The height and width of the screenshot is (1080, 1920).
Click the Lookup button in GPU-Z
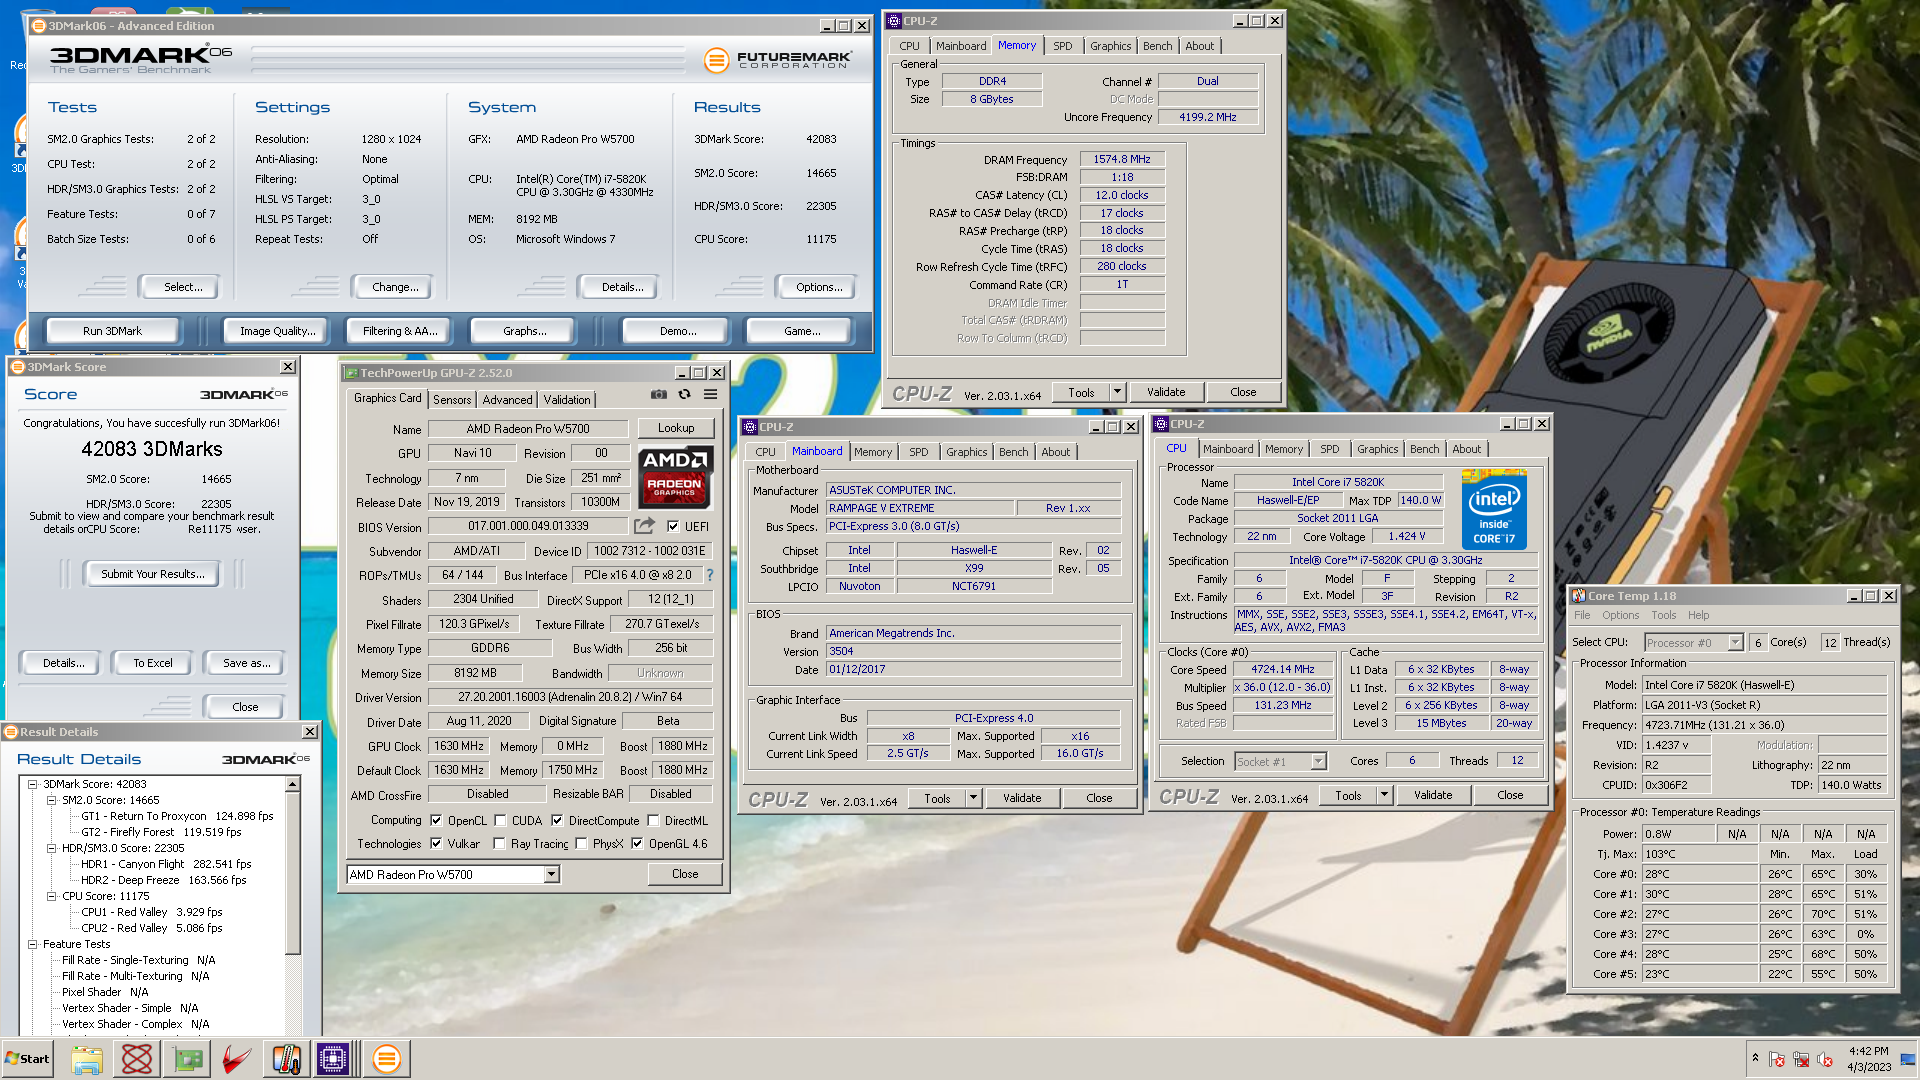(x=676, y=428)
